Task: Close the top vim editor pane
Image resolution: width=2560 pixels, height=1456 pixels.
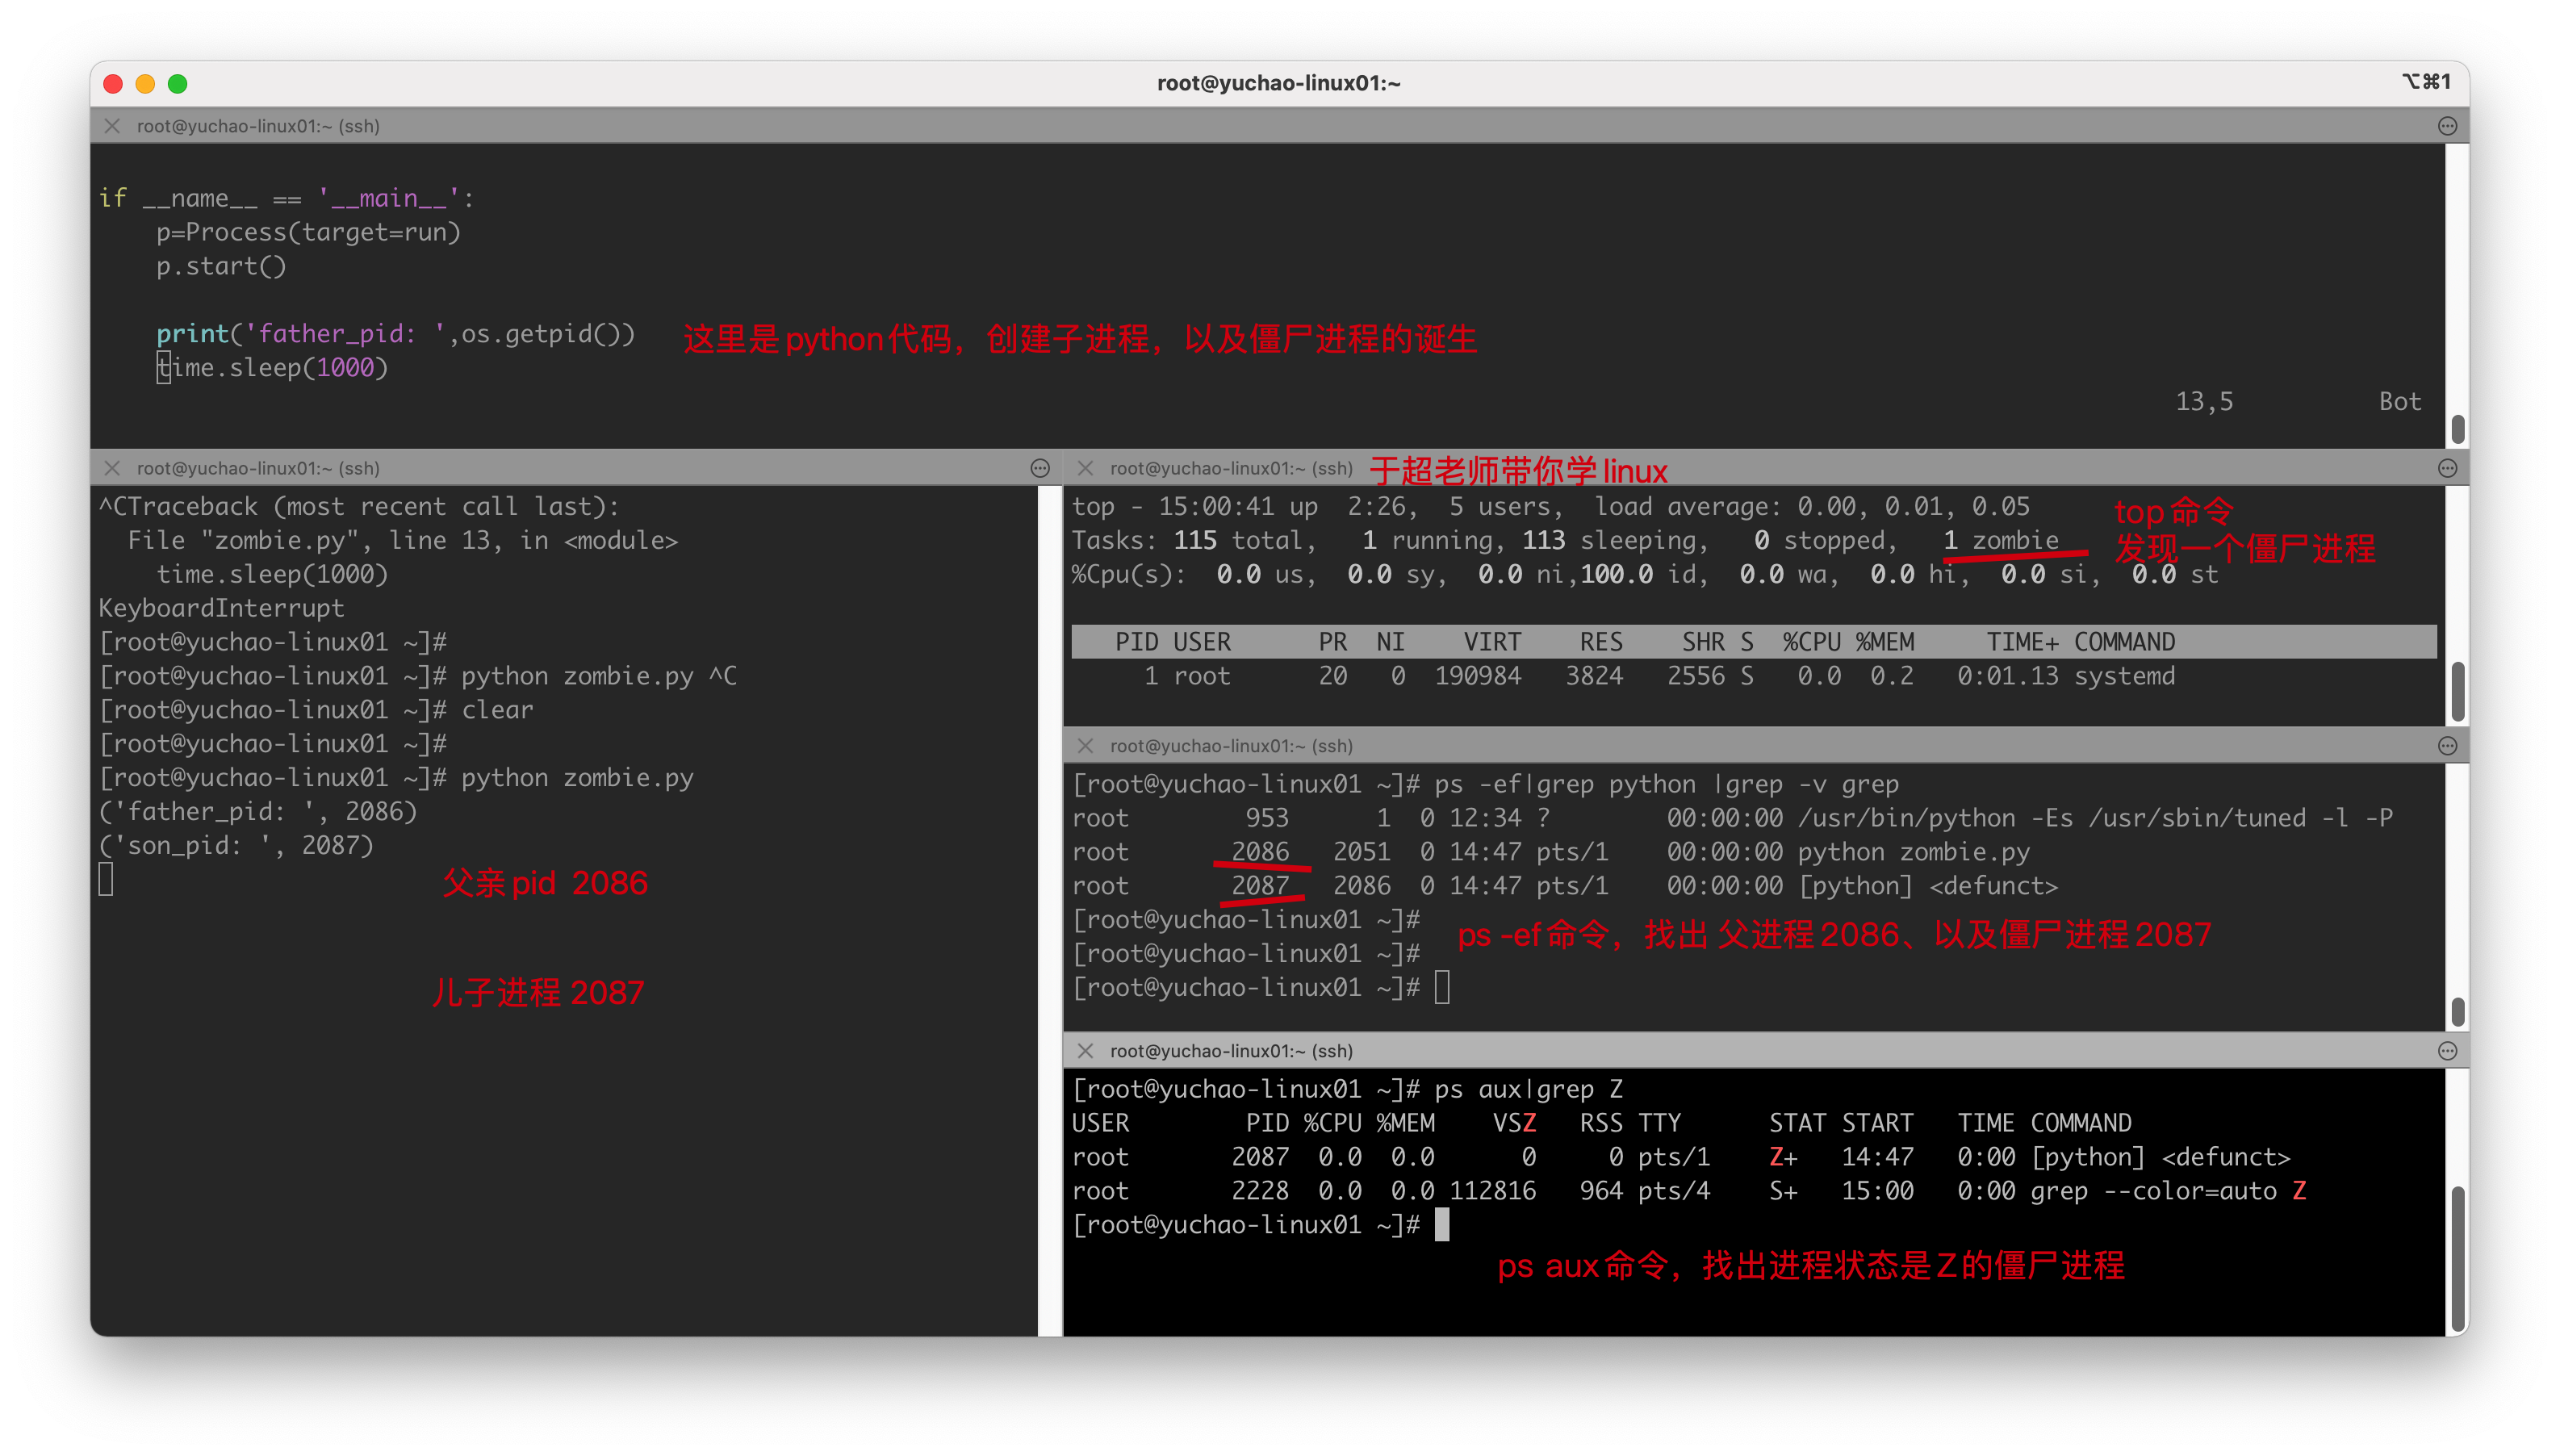Action: pos(112,126)
